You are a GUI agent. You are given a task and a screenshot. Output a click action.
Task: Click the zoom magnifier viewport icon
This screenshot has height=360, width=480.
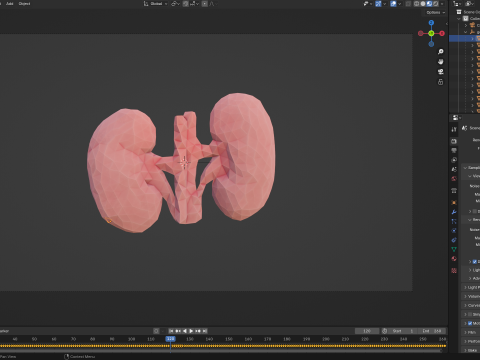click(x=441, y=52)
